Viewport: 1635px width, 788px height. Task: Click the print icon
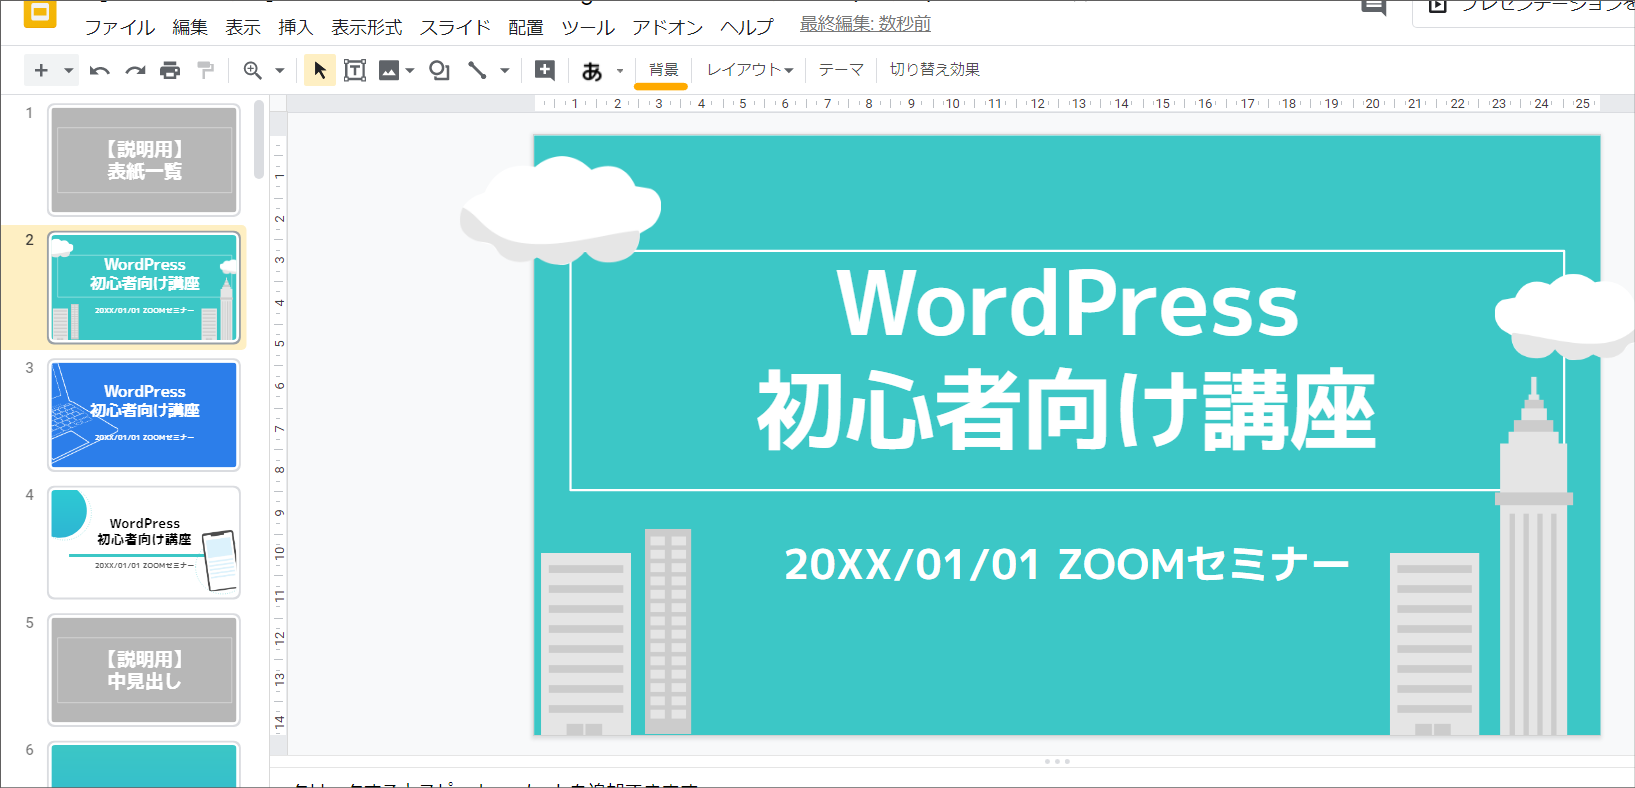[x=170, y=70]
